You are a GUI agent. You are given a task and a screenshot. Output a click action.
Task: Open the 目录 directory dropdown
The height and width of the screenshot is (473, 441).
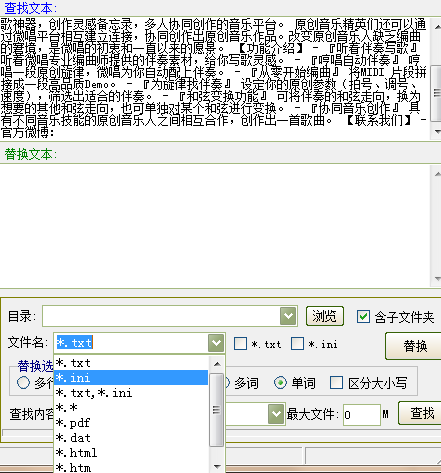pyautogui.click(x=288, y=316)
